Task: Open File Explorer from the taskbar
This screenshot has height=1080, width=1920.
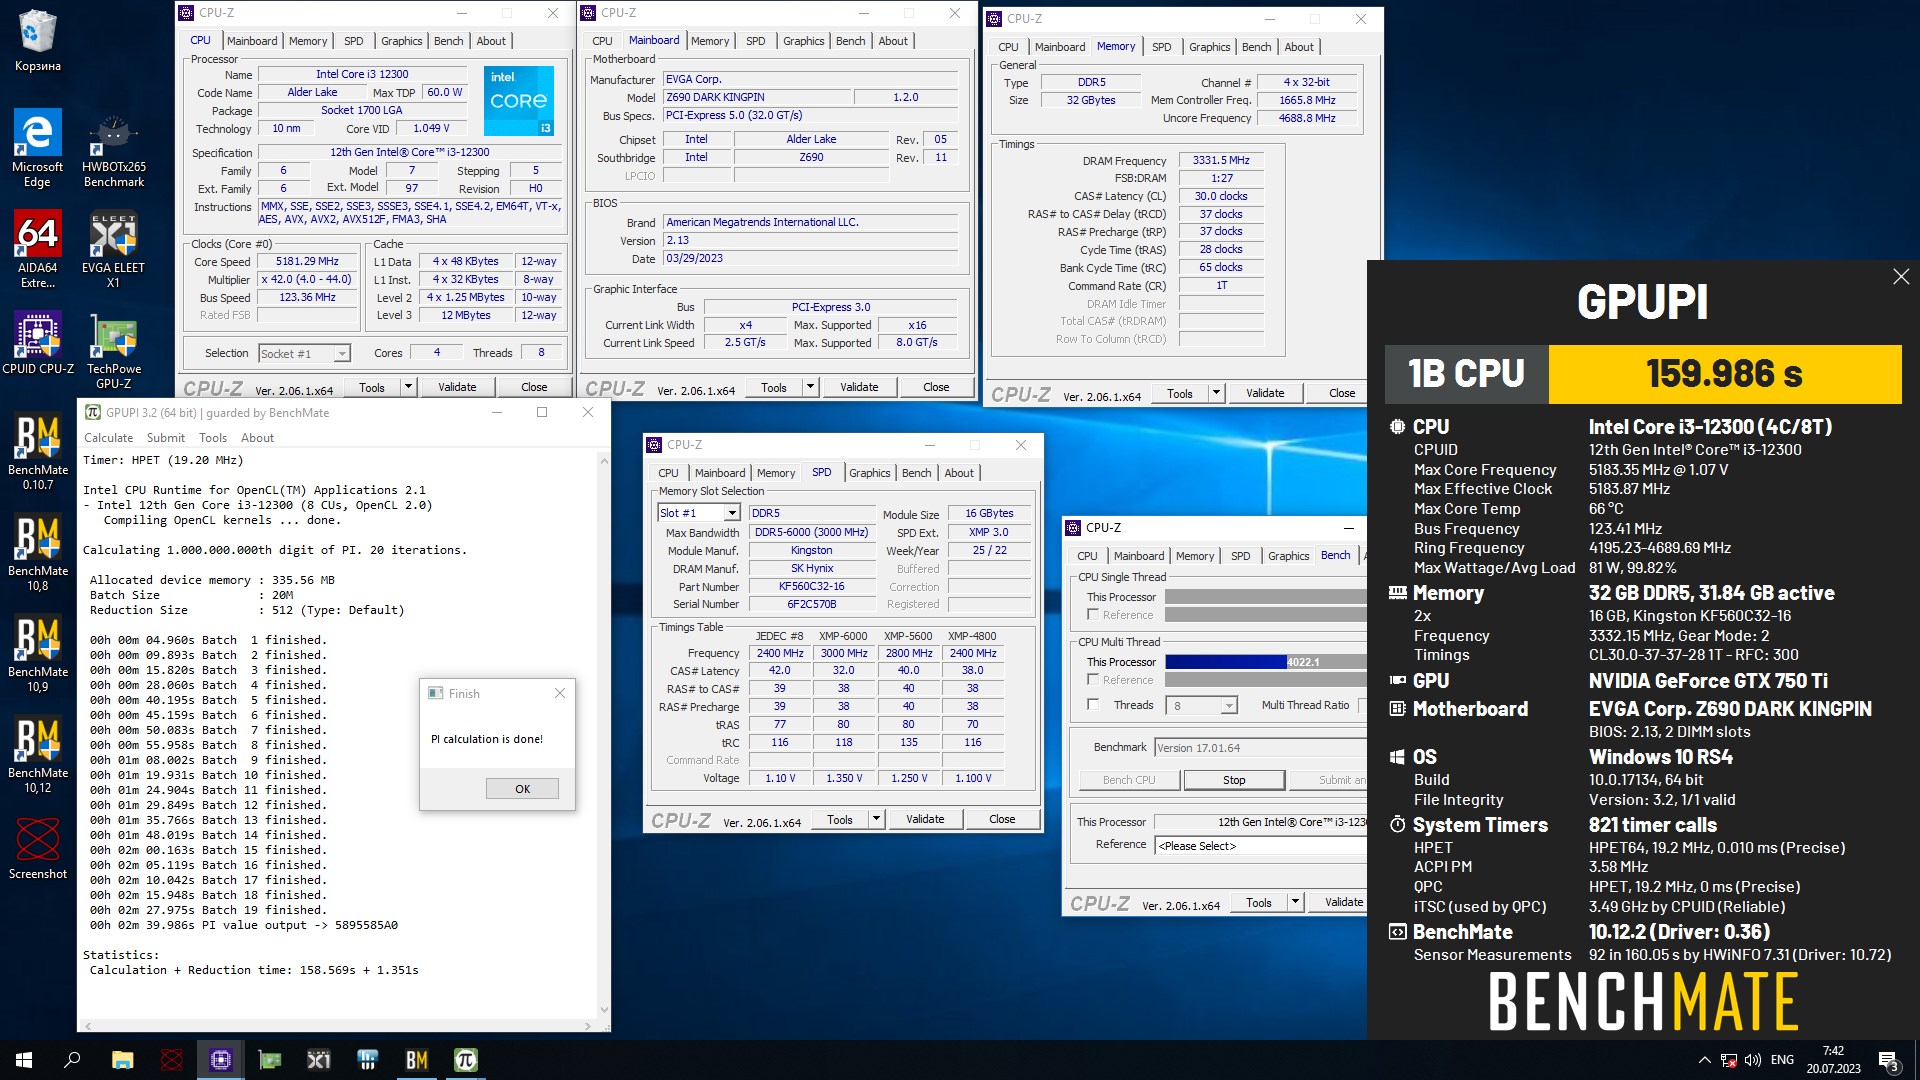Action: point(122,1060)
